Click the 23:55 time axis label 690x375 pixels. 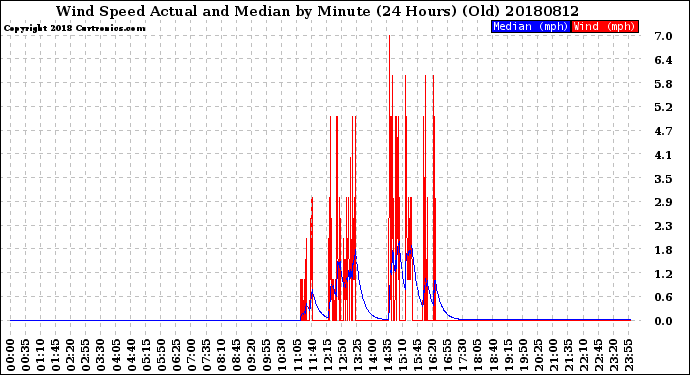pyautogui.click(x=628, y=355)
